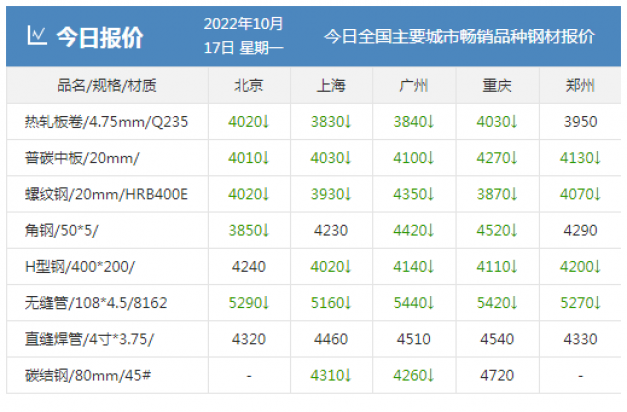Screen dimensions: 627x412
Task: Click the date 2022年10月17日 in header
Action: pyautogui.click(x=243, y=35)
